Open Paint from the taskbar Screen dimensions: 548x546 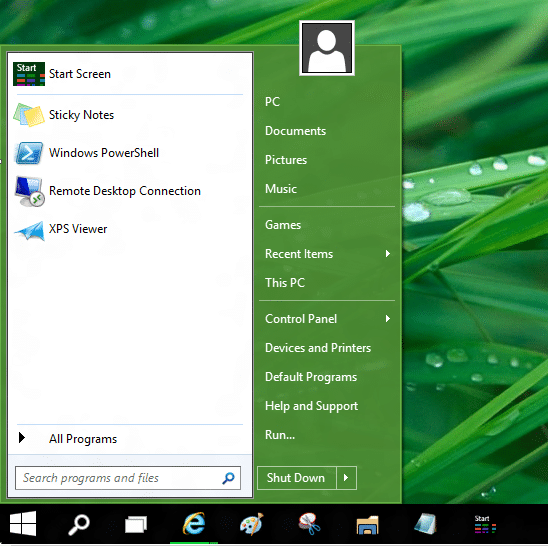point(252,524)
